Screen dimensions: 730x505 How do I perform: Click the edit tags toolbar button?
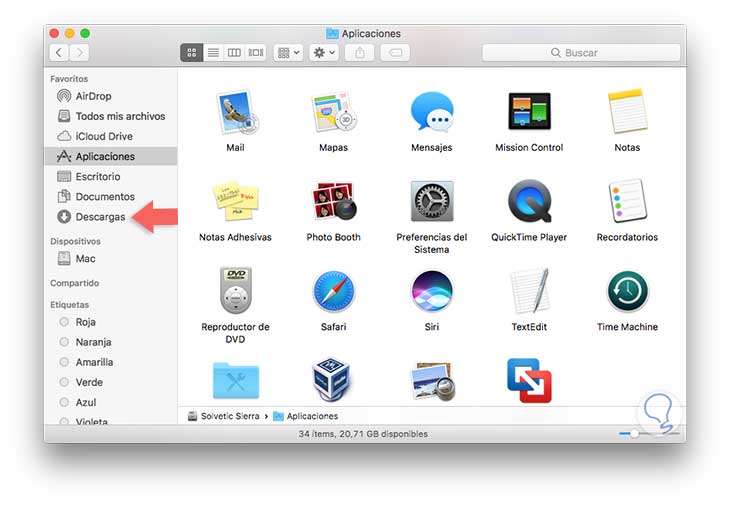(x=395, y=53)
